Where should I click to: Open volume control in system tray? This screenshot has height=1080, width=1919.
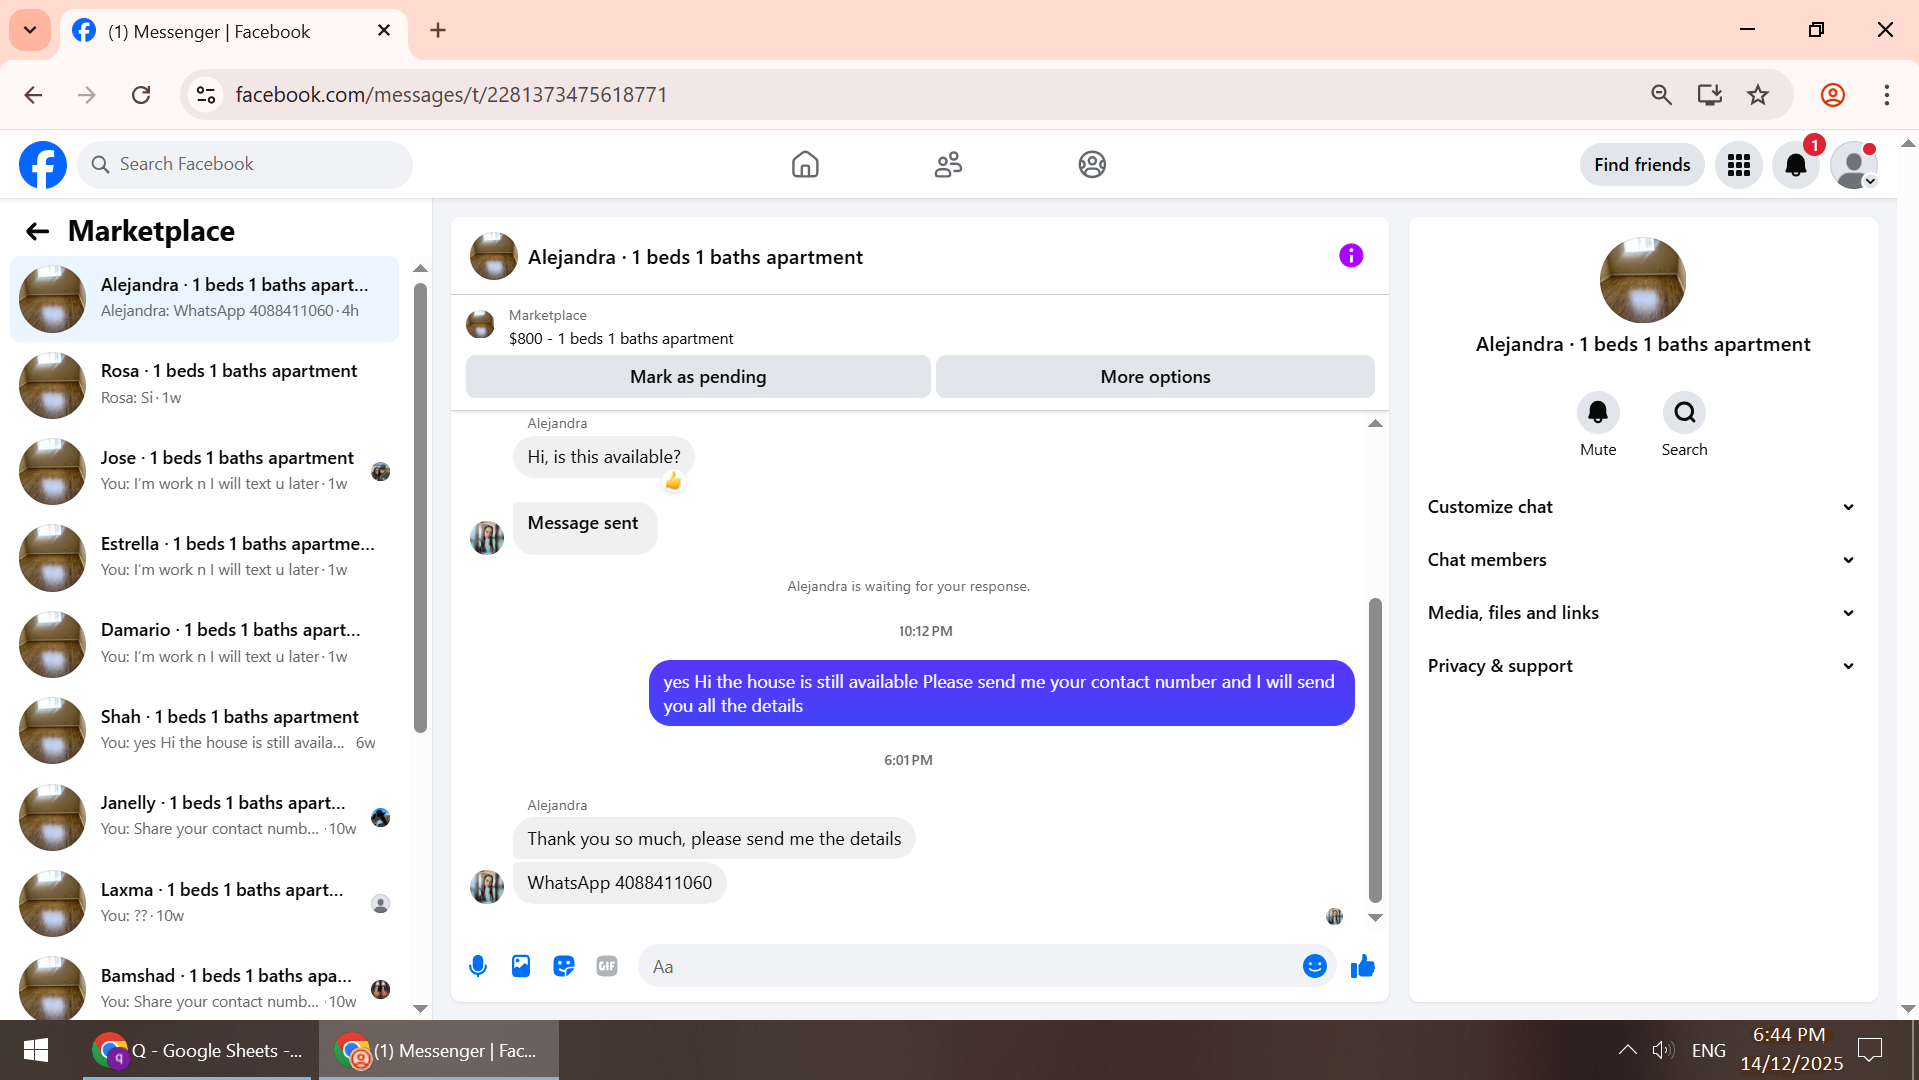pos(1662,1050)
